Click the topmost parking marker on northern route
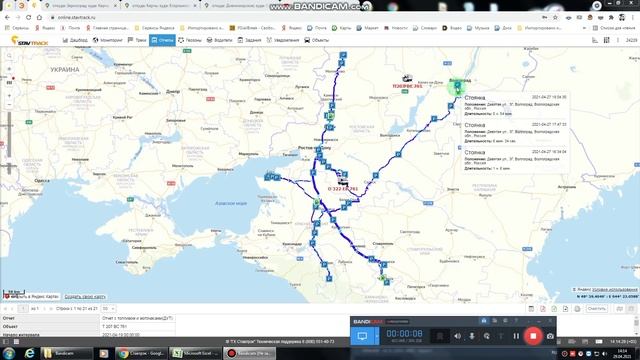640x360 pixels. pyautogui.click(x=343, y=55)
